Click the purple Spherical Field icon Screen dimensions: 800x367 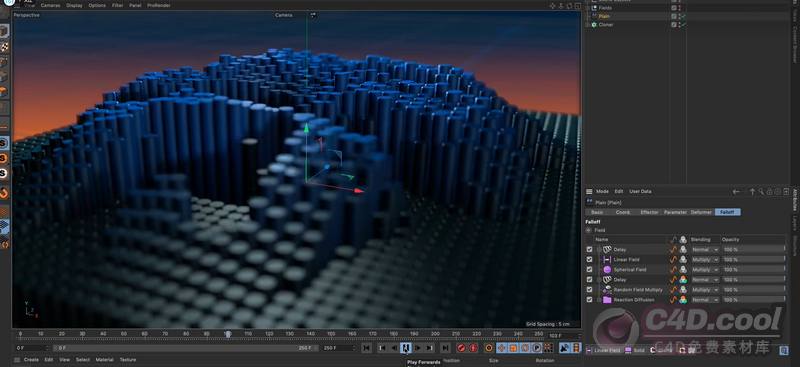pyautogui.click(x=607, y=270)
